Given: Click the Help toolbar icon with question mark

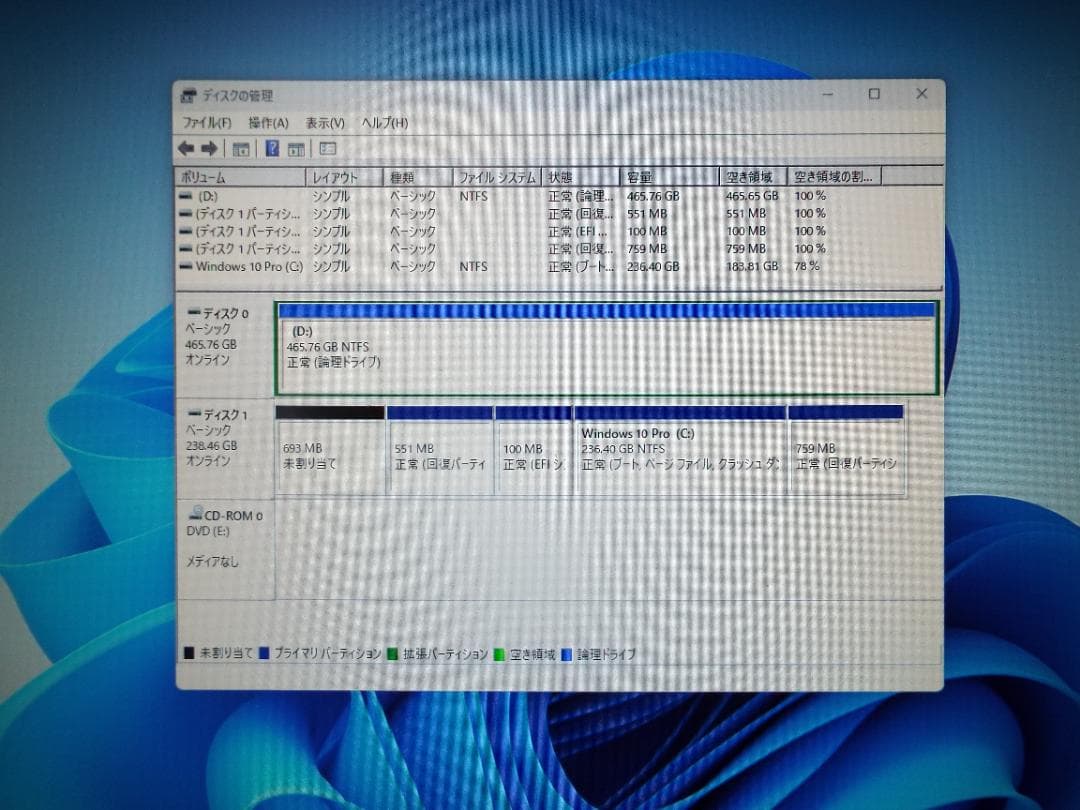Looking at the screenshot, I should [271, 148].
